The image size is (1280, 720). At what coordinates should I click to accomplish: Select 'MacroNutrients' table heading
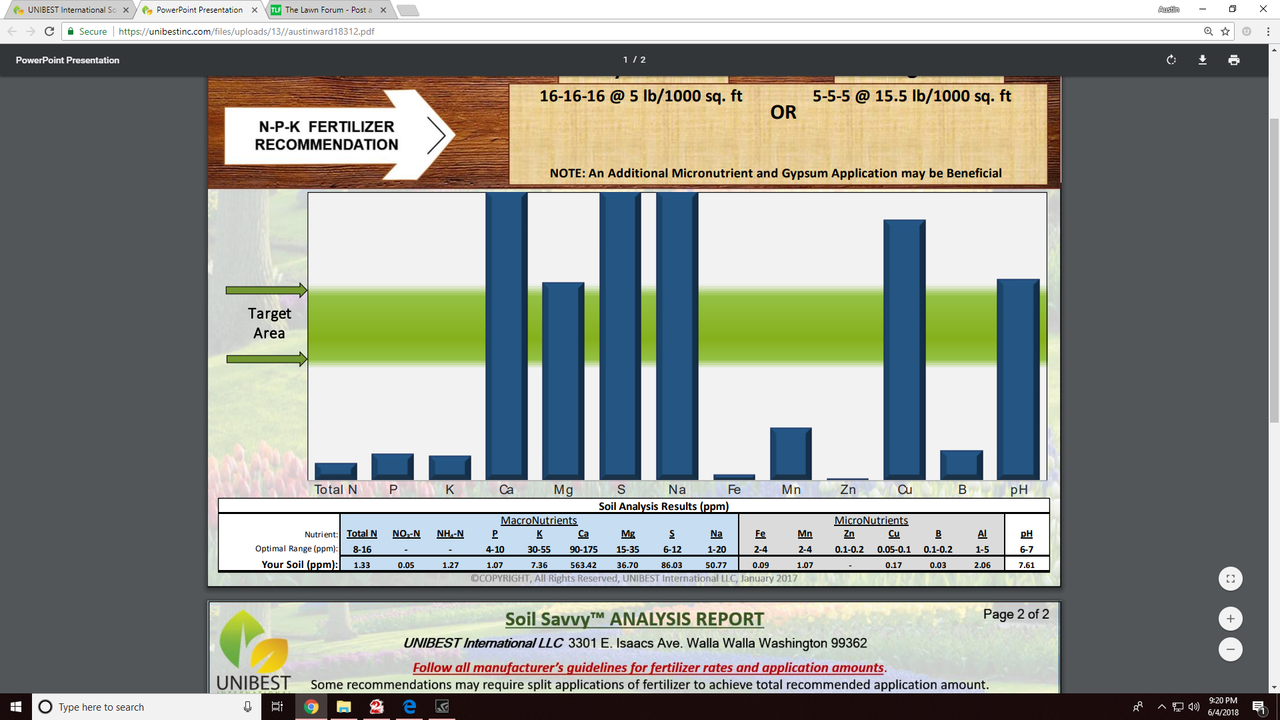(539, 520)
